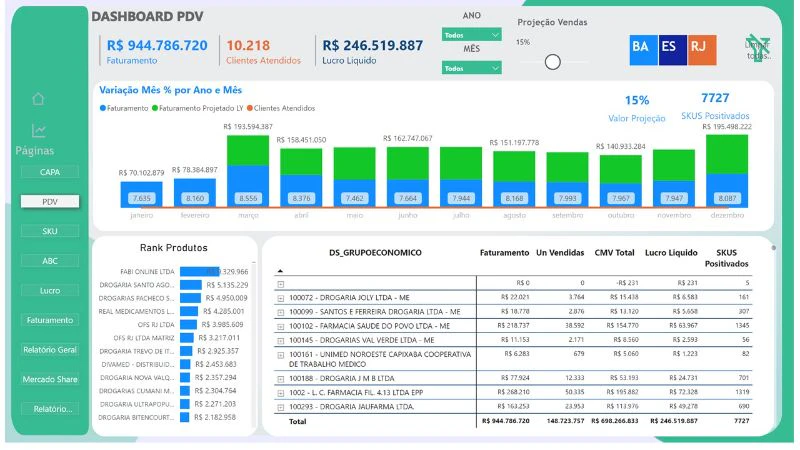Click the DROGARIAS PACHECO rank bar
800x450 pixels.
pos(190,298)
